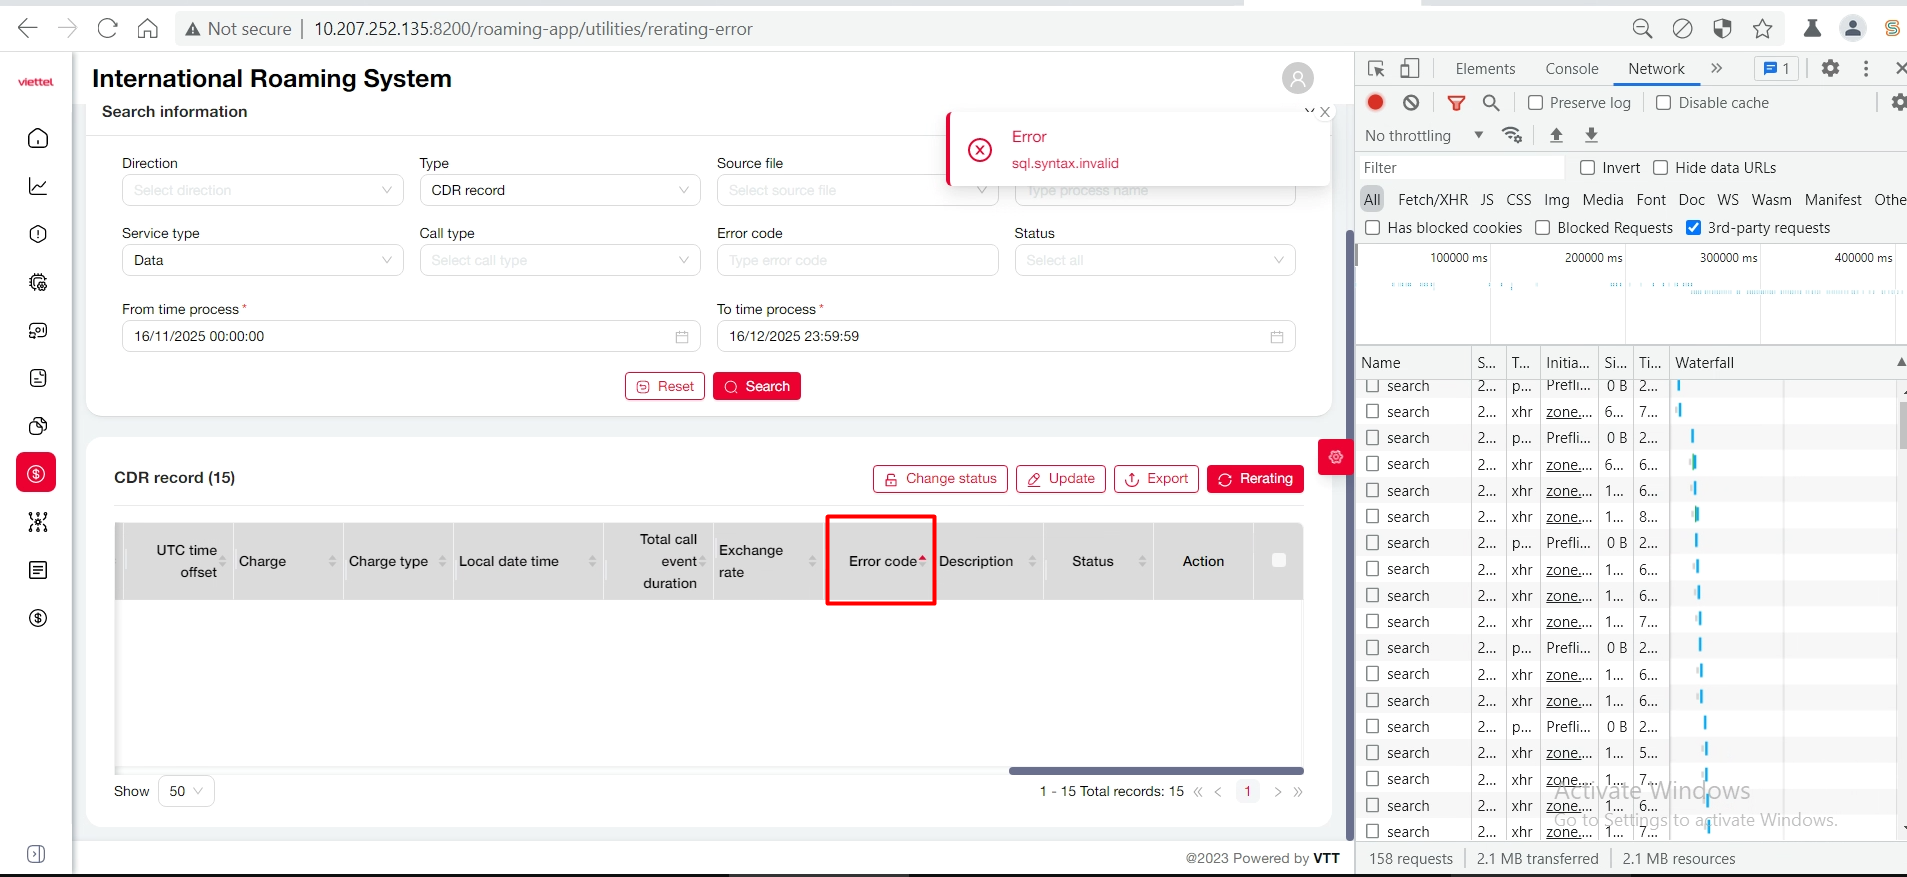
Task: Click the DevTools record network log button
Action: (1376, 102)
